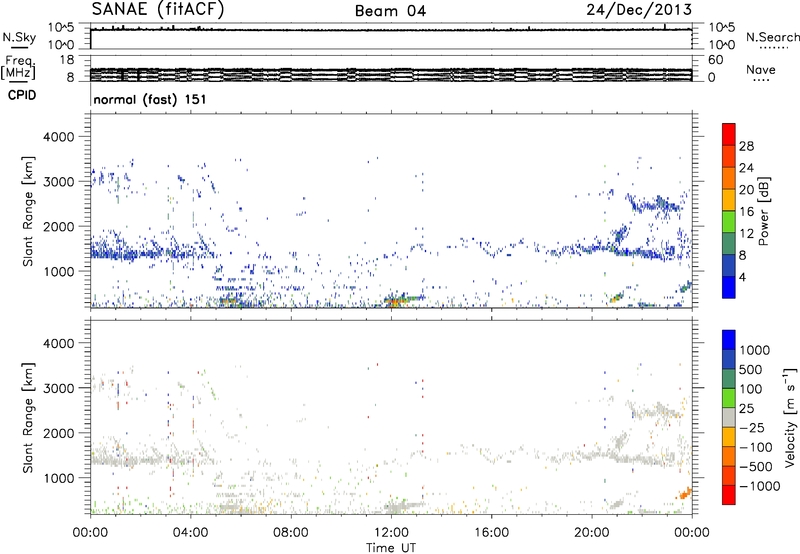
Task: Click the '20:00' time axis tick label
Action: pos(592,532)
